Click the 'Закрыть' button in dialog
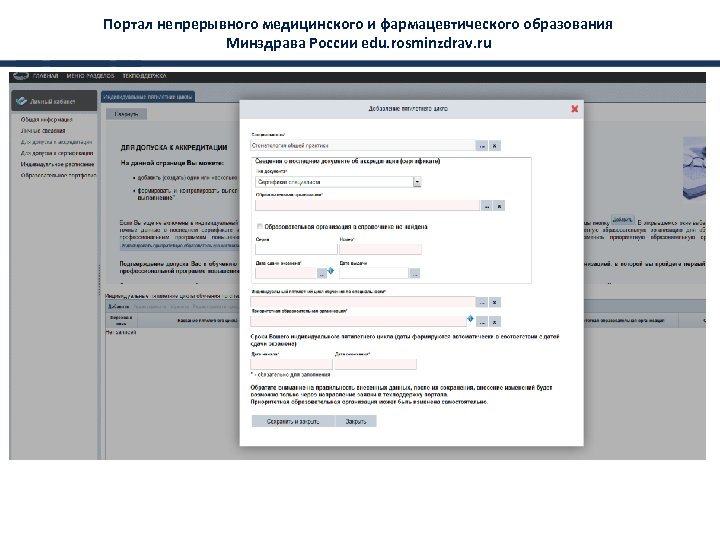The width and height of the screenshot is (720, 540). pos(356,421)
